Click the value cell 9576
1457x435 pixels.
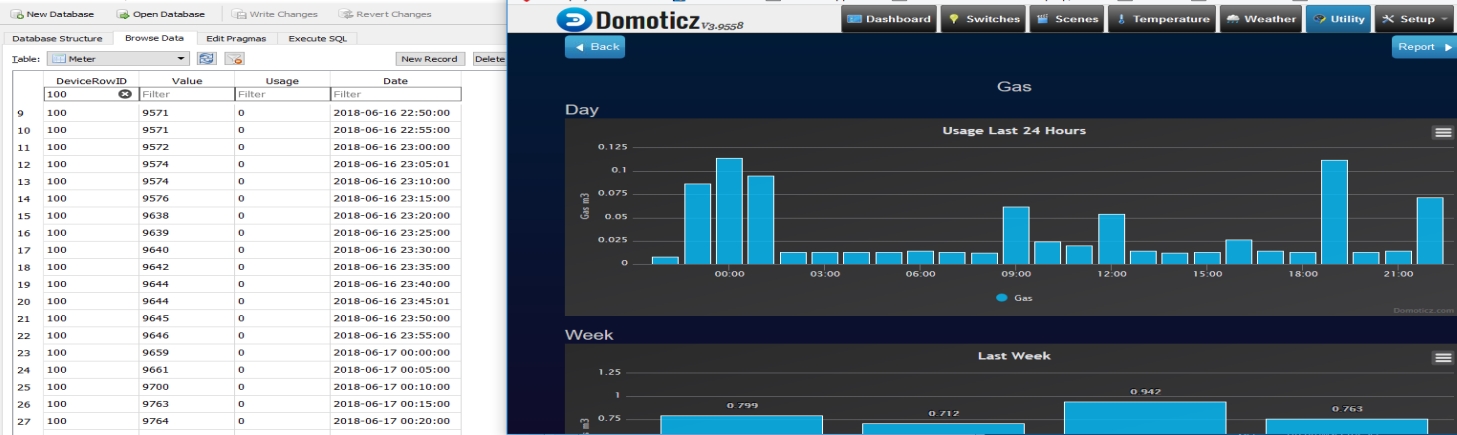[186, 198]
